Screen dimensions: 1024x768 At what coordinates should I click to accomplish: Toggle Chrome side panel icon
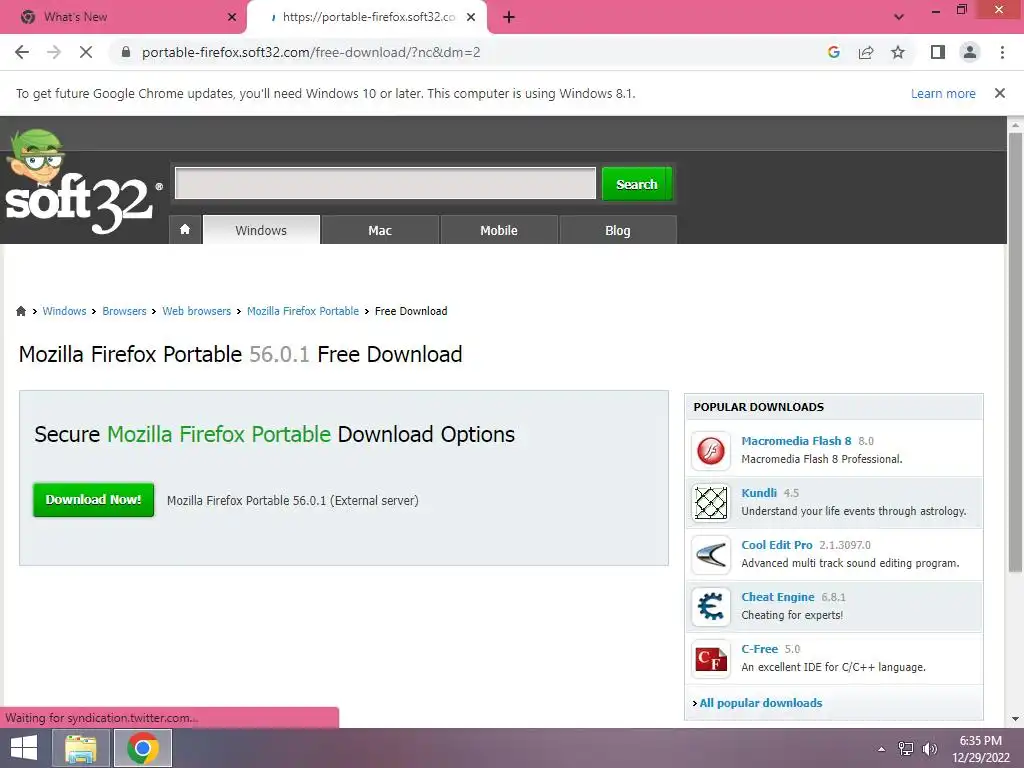(938, 52)
